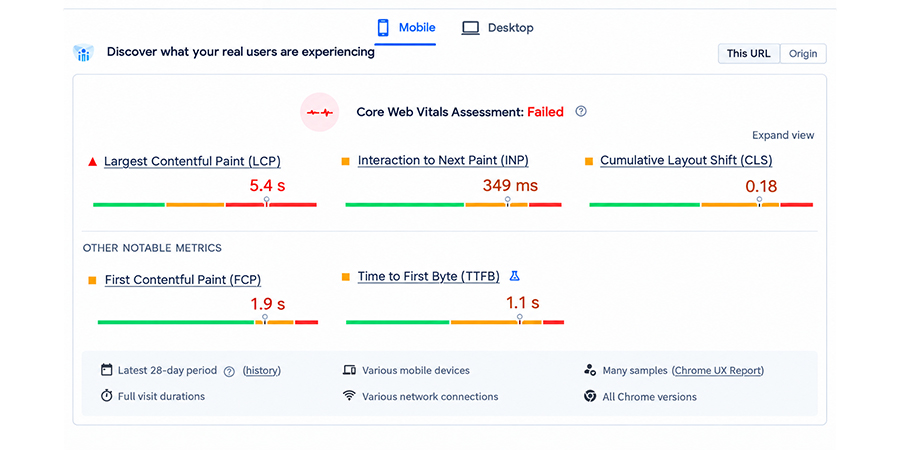Click the history link
Viewport: 900px width, 450px height.
262,371
